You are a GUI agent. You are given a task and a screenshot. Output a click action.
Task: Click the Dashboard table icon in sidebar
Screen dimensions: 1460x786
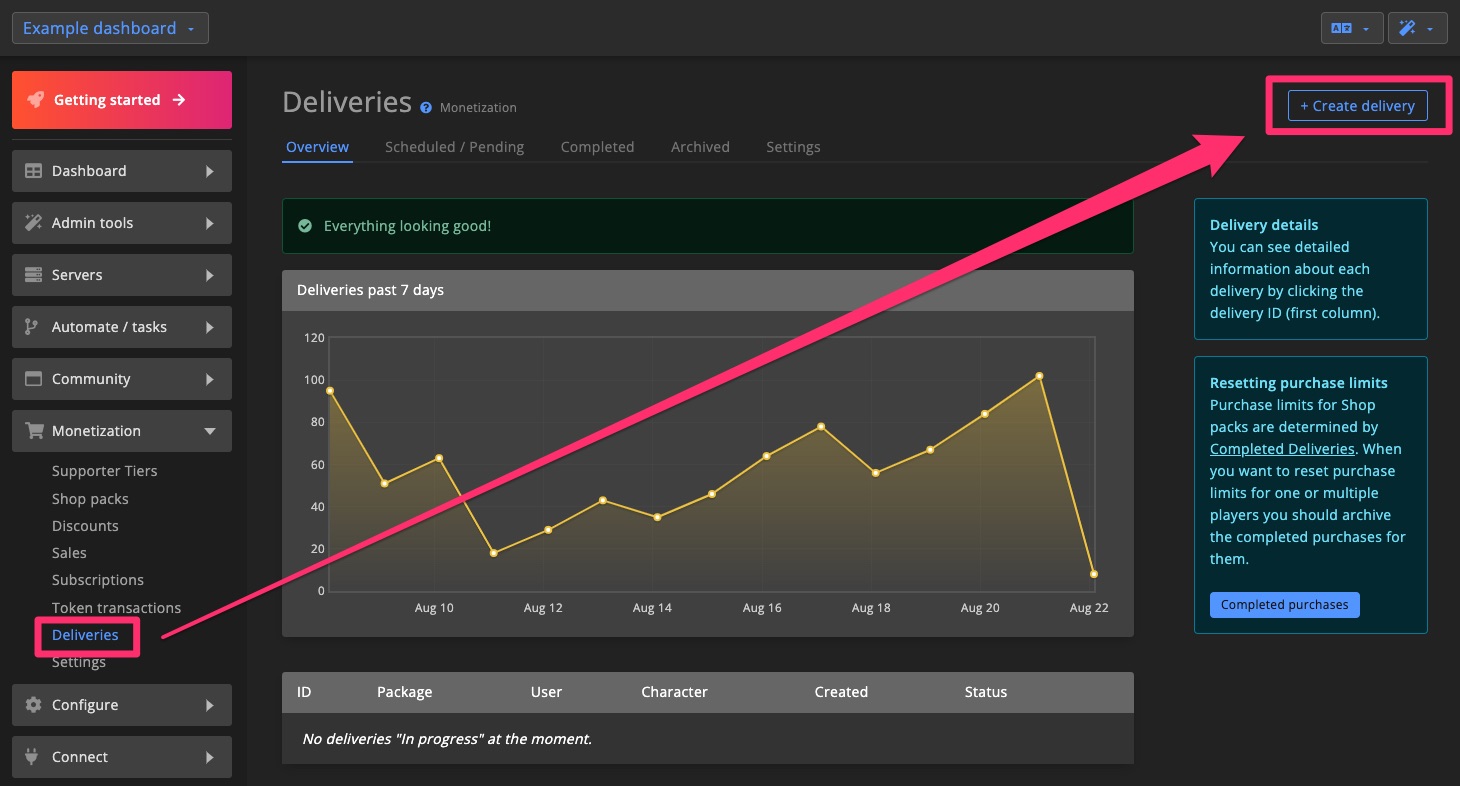pyautogui.click(x=33, y=171)
